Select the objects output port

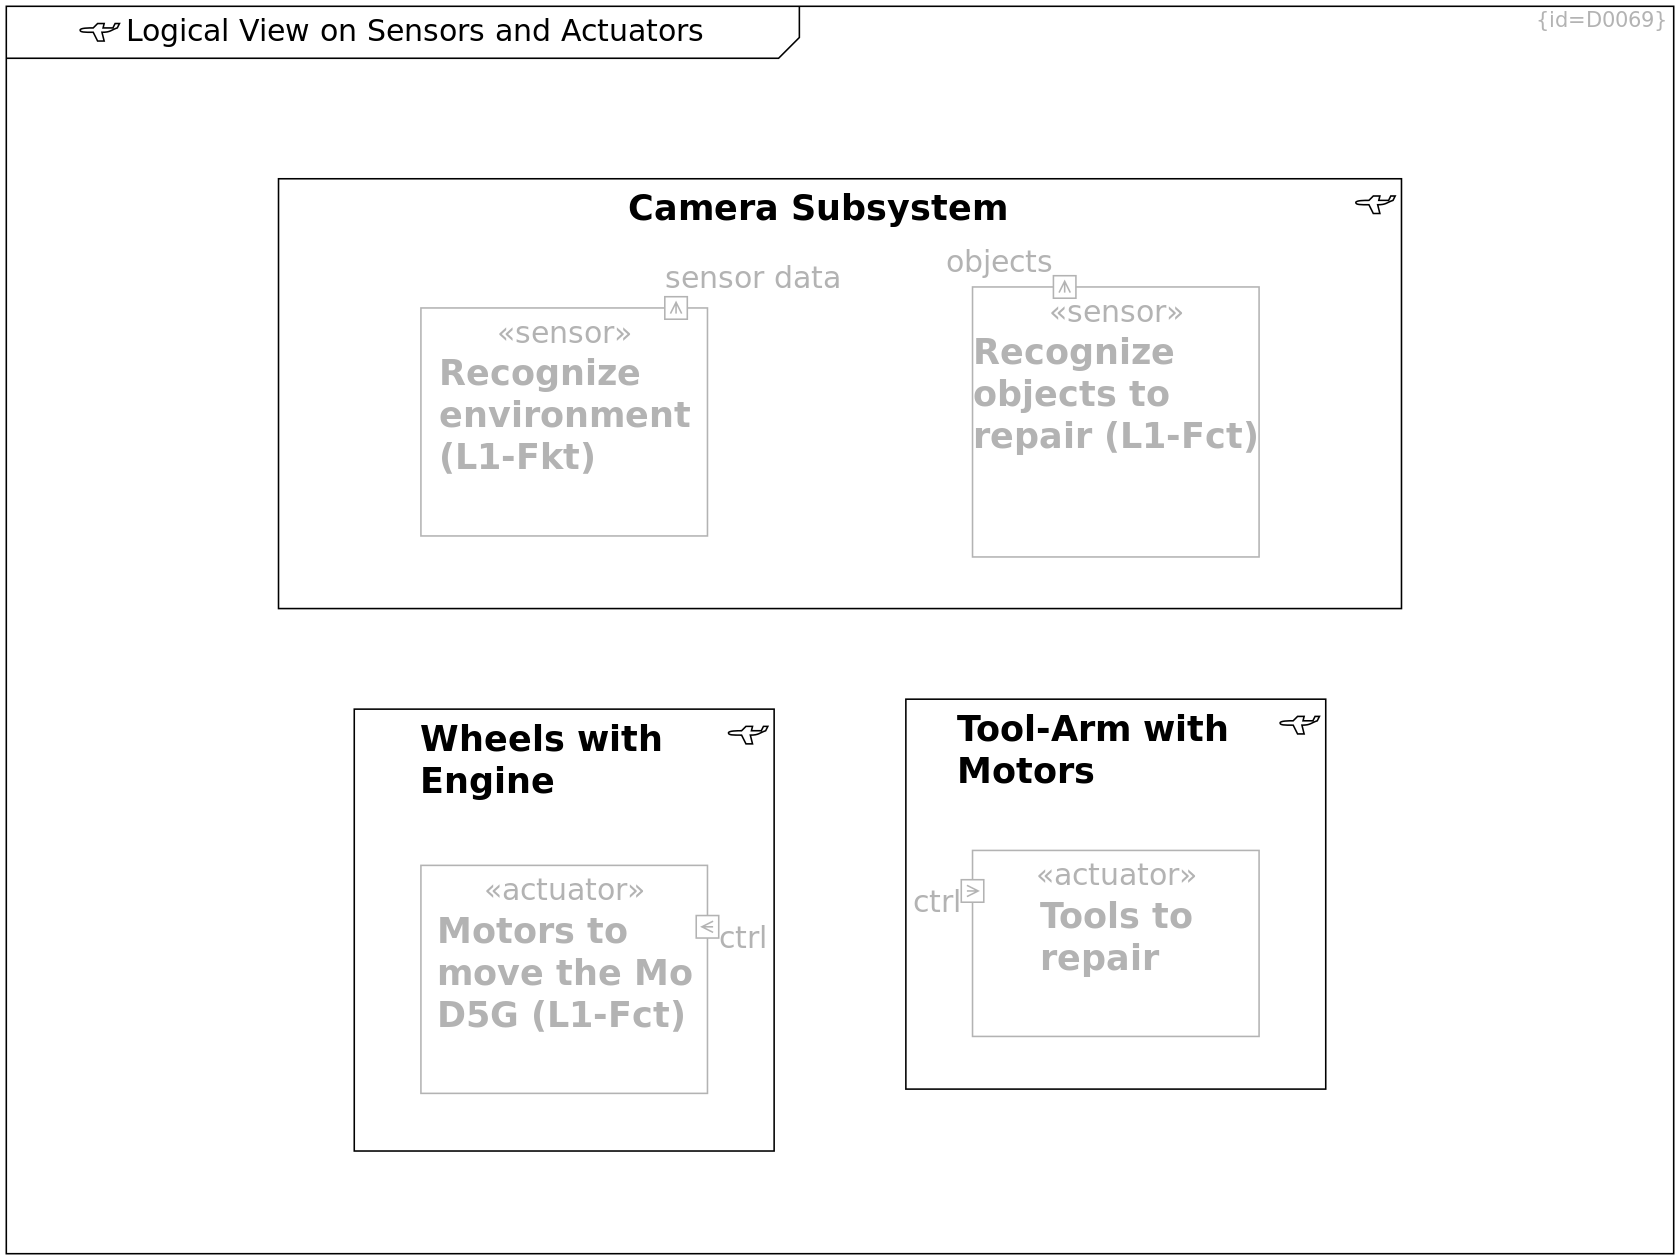point(1064,287)
